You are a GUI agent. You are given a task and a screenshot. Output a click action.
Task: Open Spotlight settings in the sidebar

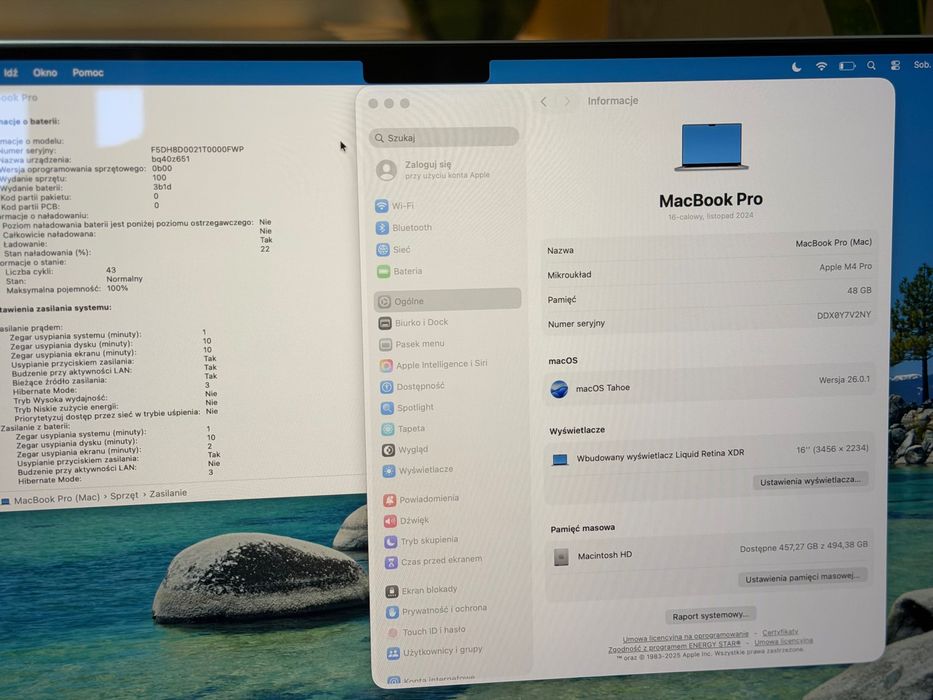tap(408, 408)
